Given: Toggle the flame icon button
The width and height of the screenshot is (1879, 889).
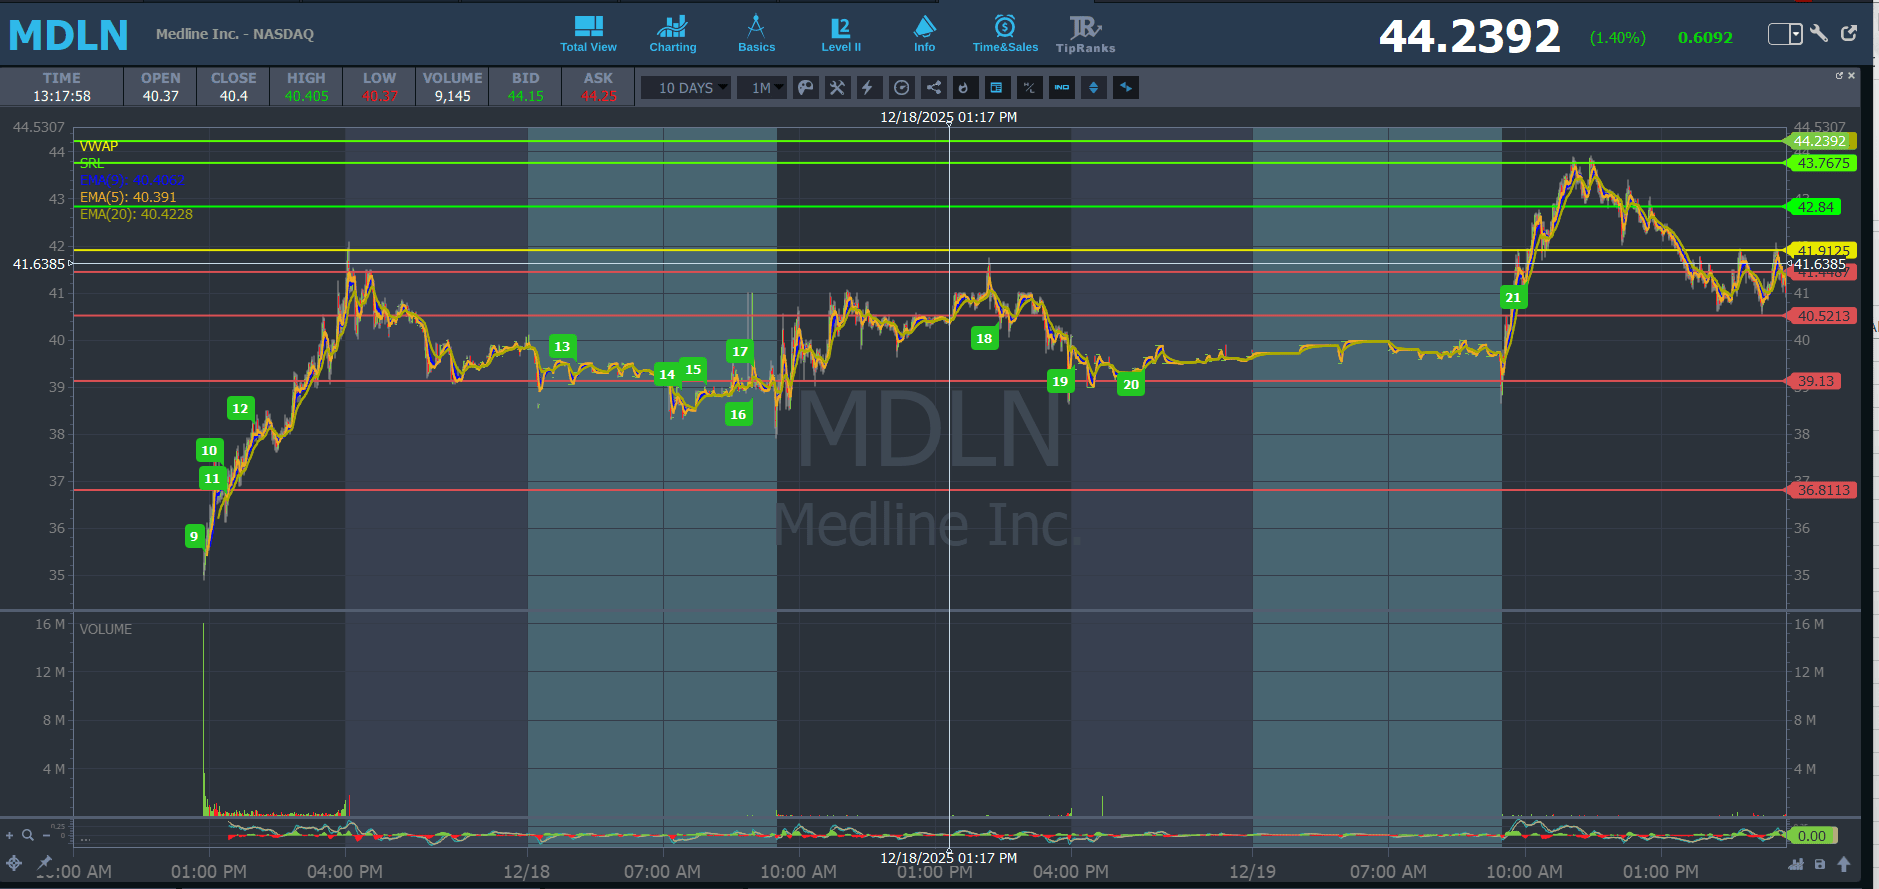Looking at the screenshot, I should 964,88.
